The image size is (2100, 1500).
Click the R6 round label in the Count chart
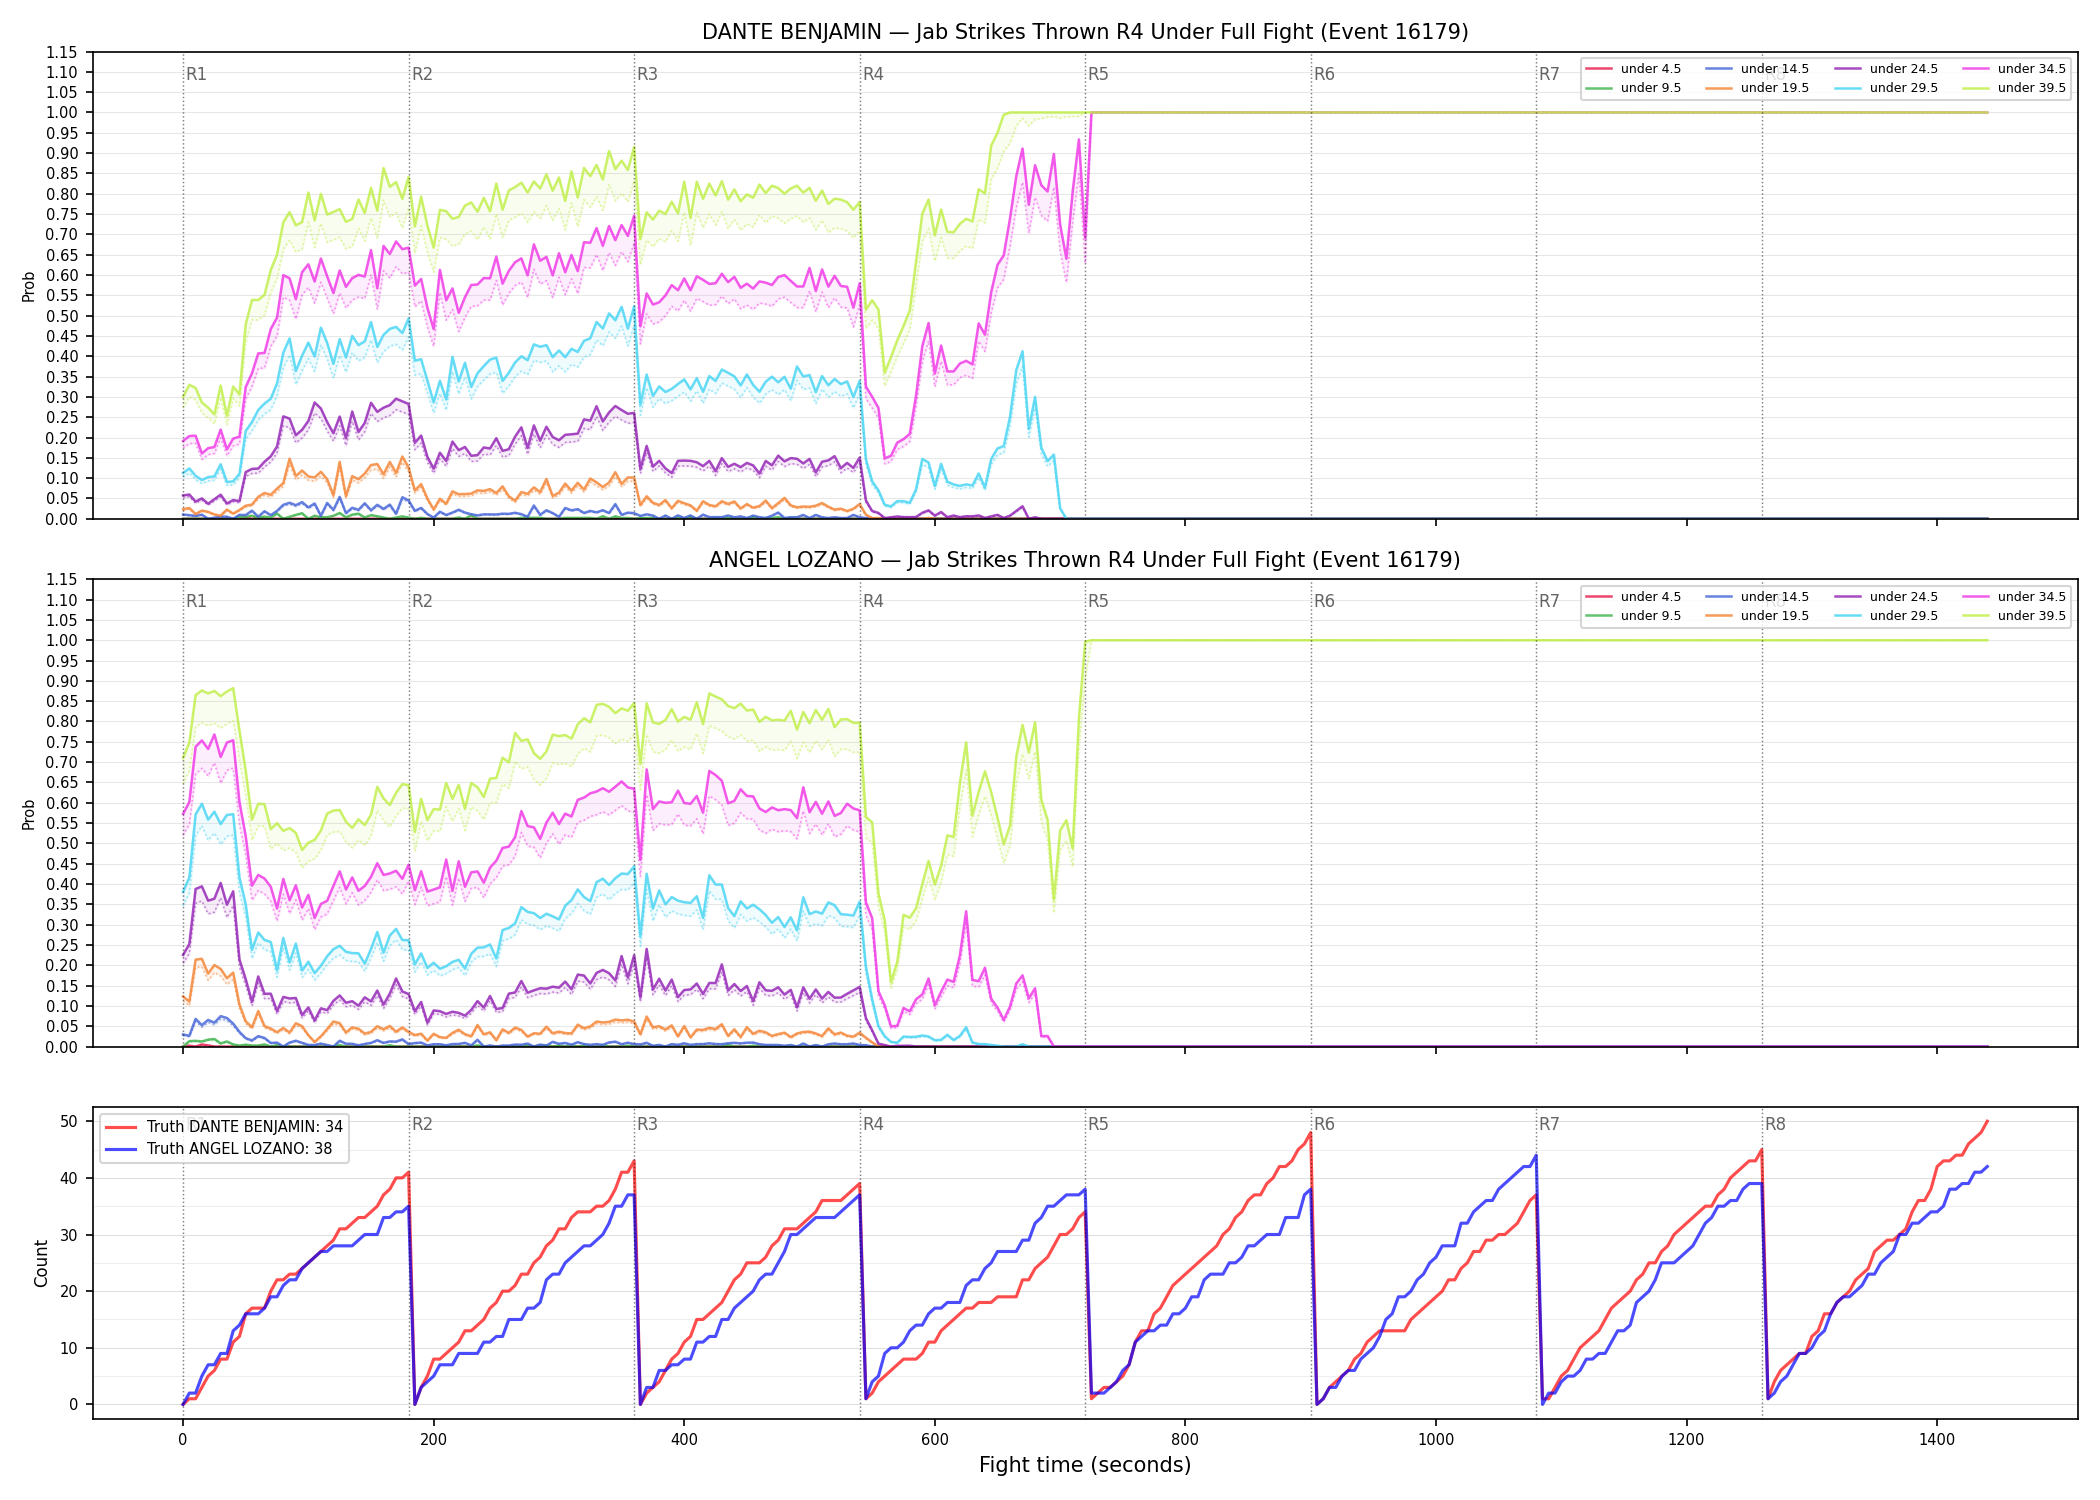tap(1324, 1124)
